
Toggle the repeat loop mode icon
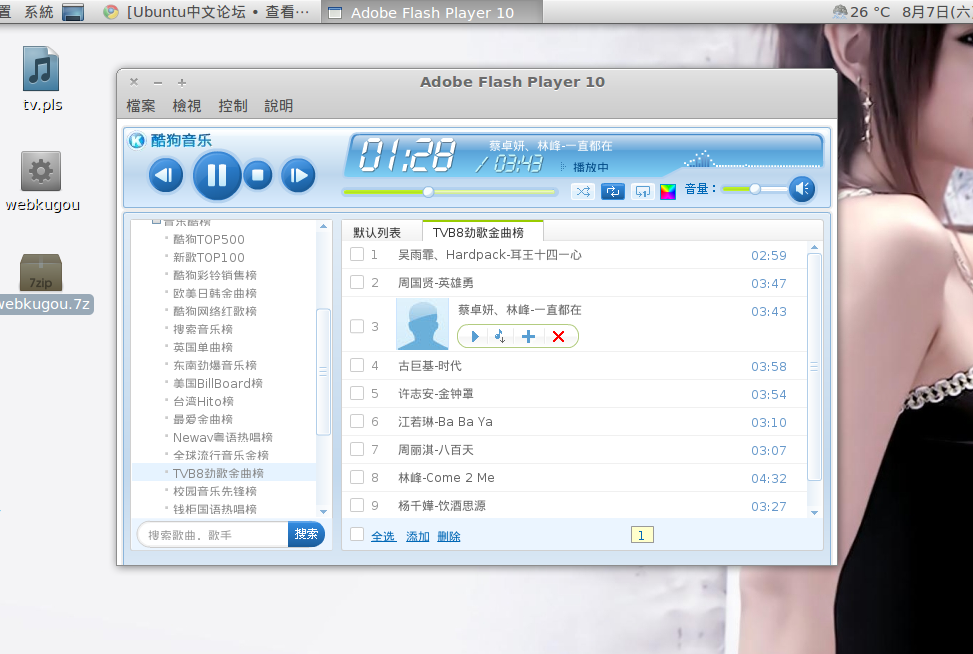coord(612,192)
